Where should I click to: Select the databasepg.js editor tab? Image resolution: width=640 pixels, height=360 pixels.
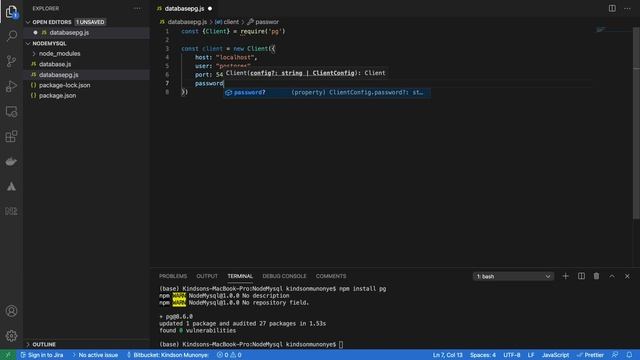point(184,8)
